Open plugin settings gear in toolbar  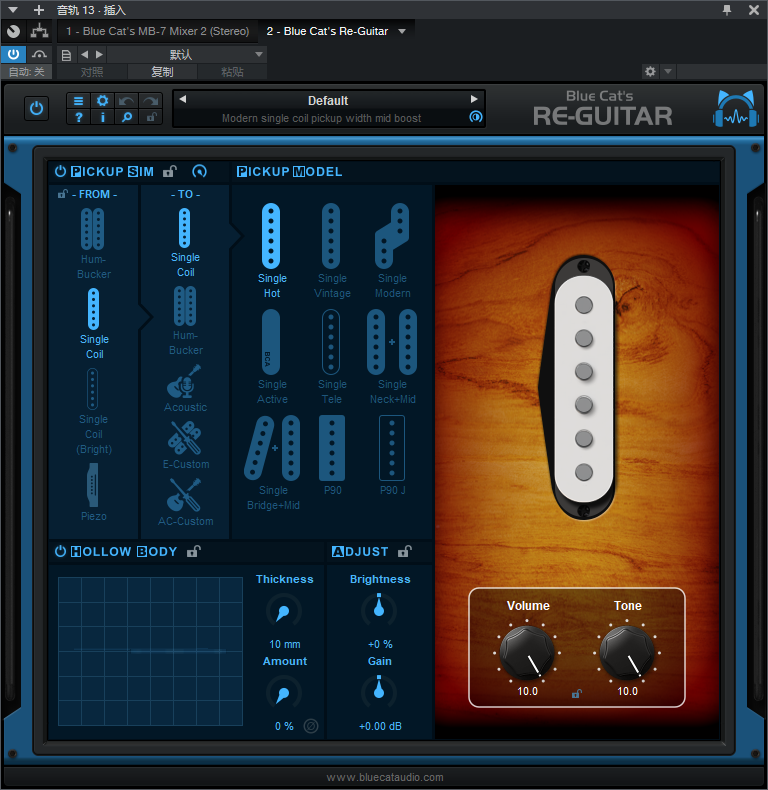[x=102, y=101]
